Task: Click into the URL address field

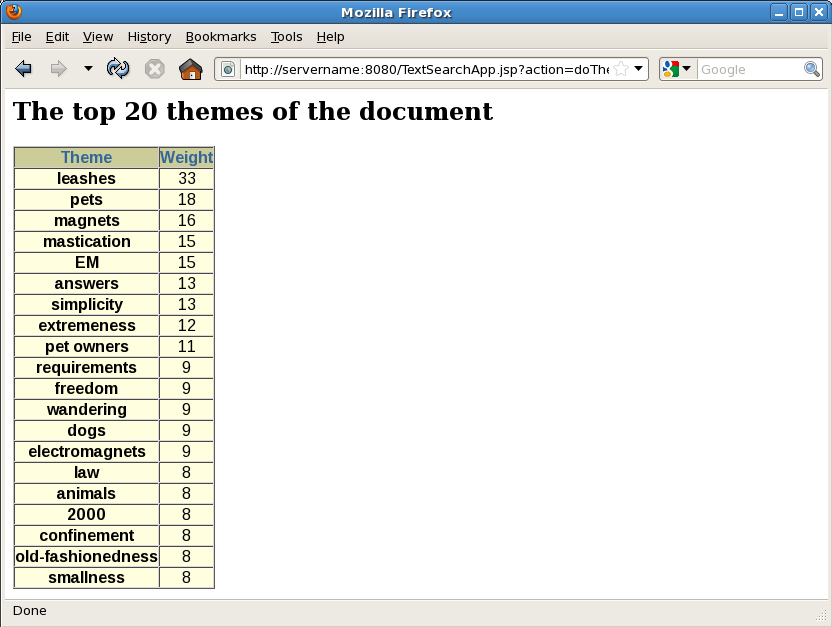Action: [x=425, y=69]
